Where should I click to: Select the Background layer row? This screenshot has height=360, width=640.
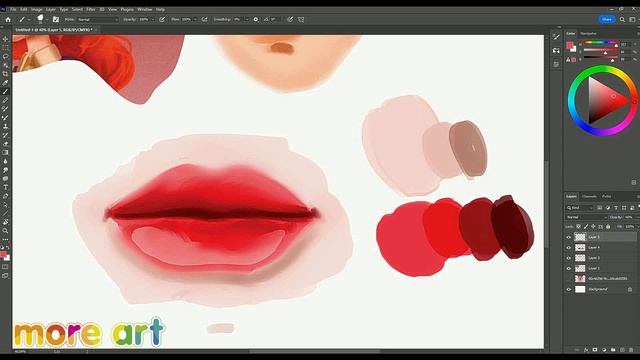(601, 289)
